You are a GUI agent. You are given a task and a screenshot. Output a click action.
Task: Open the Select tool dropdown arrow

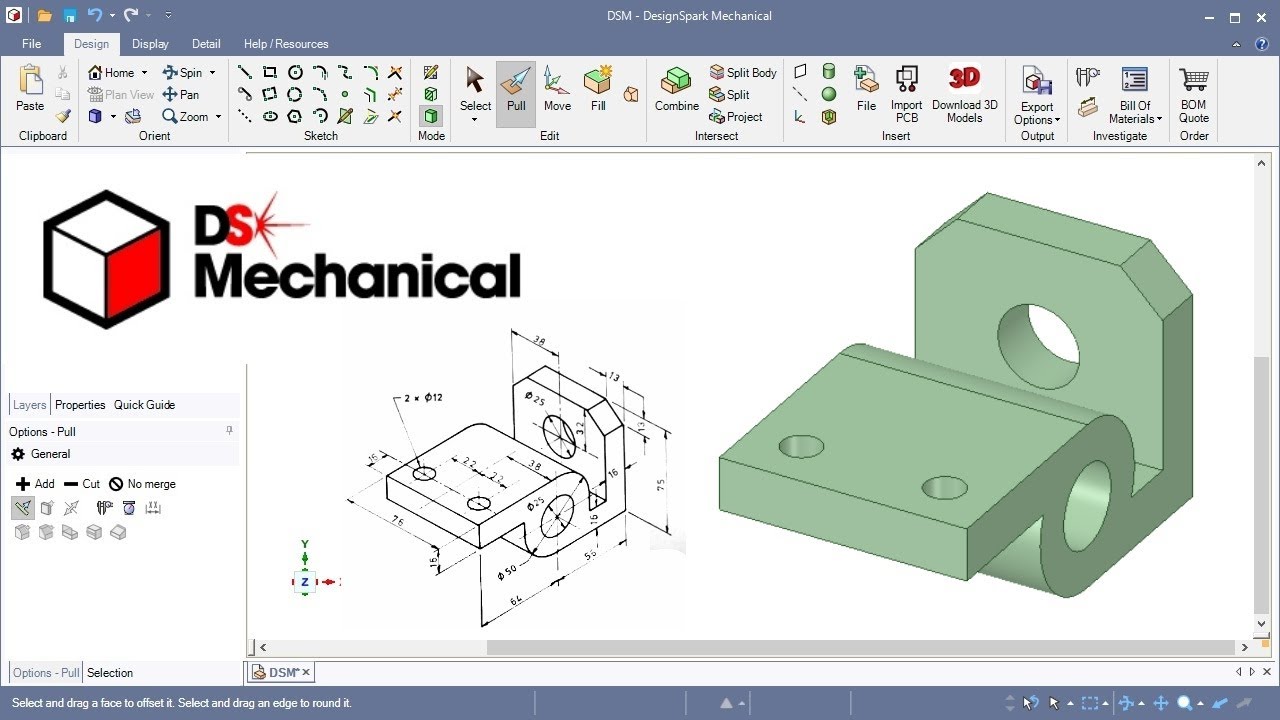click(475, 119)
